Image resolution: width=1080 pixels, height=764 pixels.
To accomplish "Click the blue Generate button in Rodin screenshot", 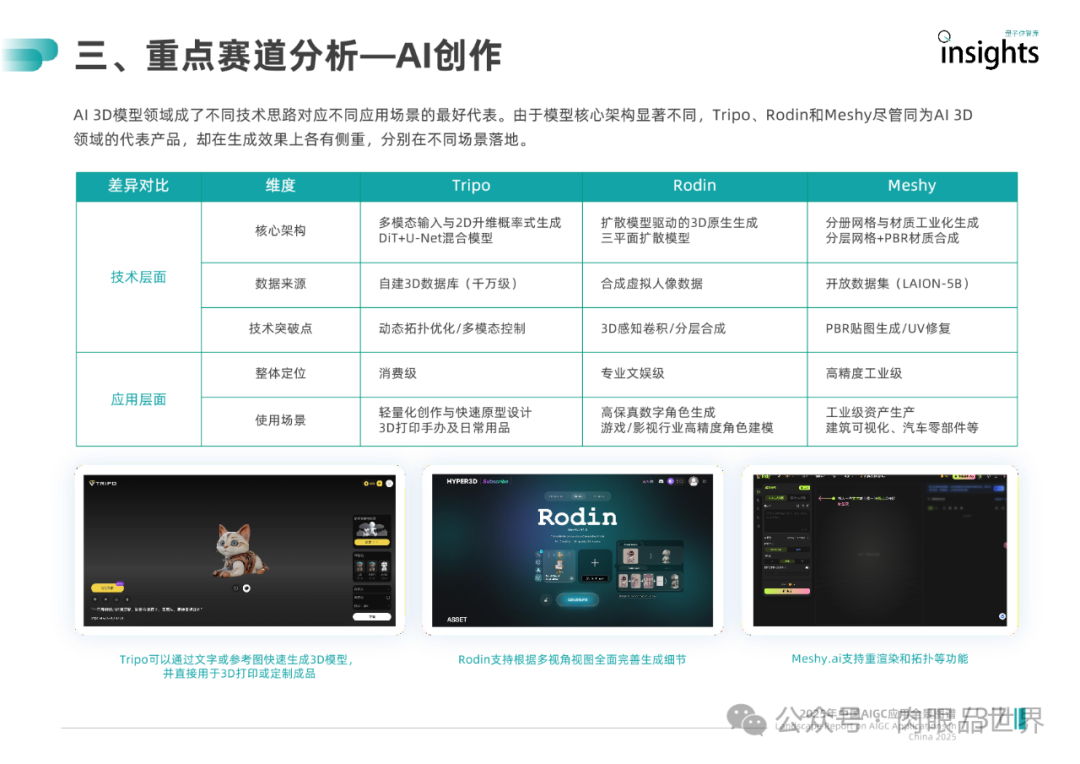I will click(x=577, y=599).
